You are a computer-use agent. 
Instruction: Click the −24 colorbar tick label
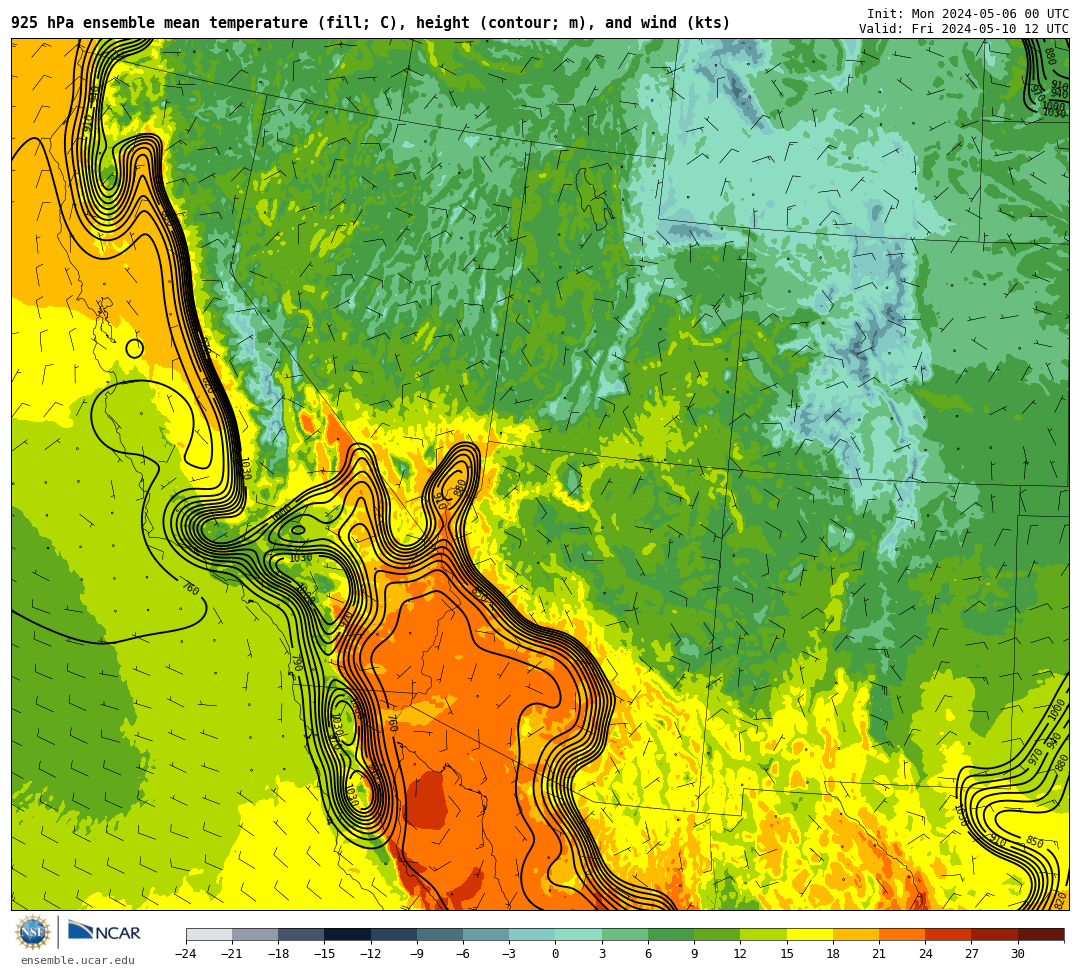pyautogui.click(x=187, y=954)
